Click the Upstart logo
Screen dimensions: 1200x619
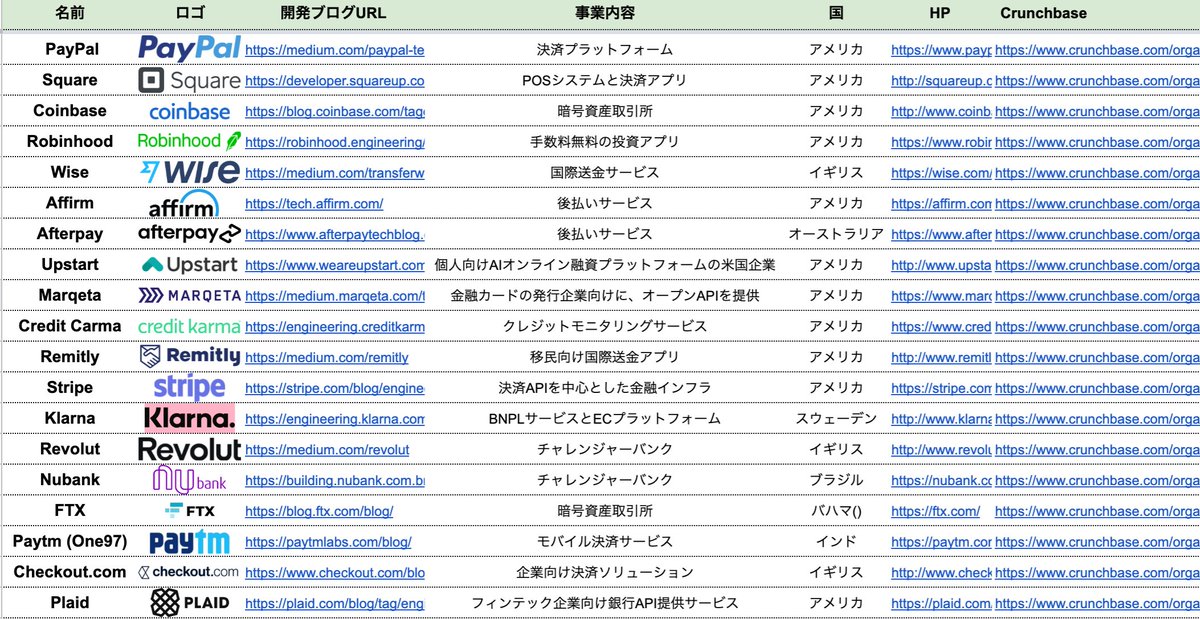point(190,265)
